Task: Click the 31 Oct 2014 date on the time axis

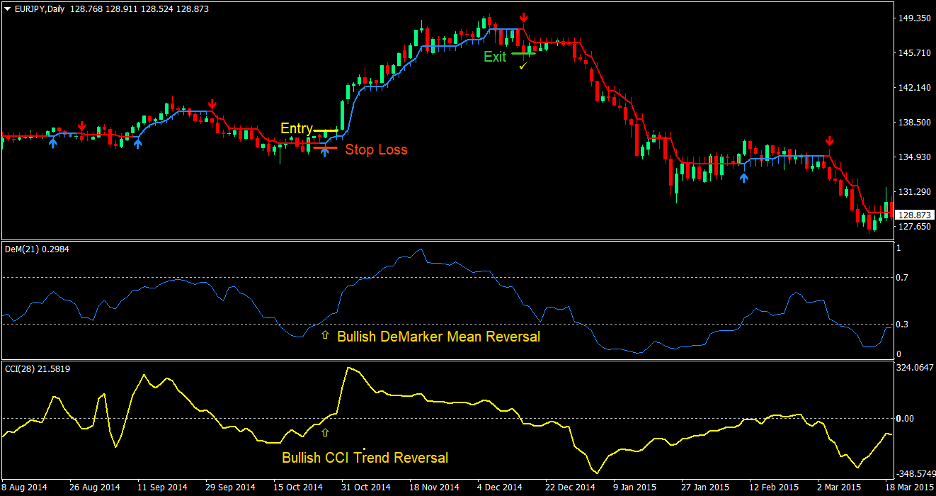Action: tap(357, 487)
